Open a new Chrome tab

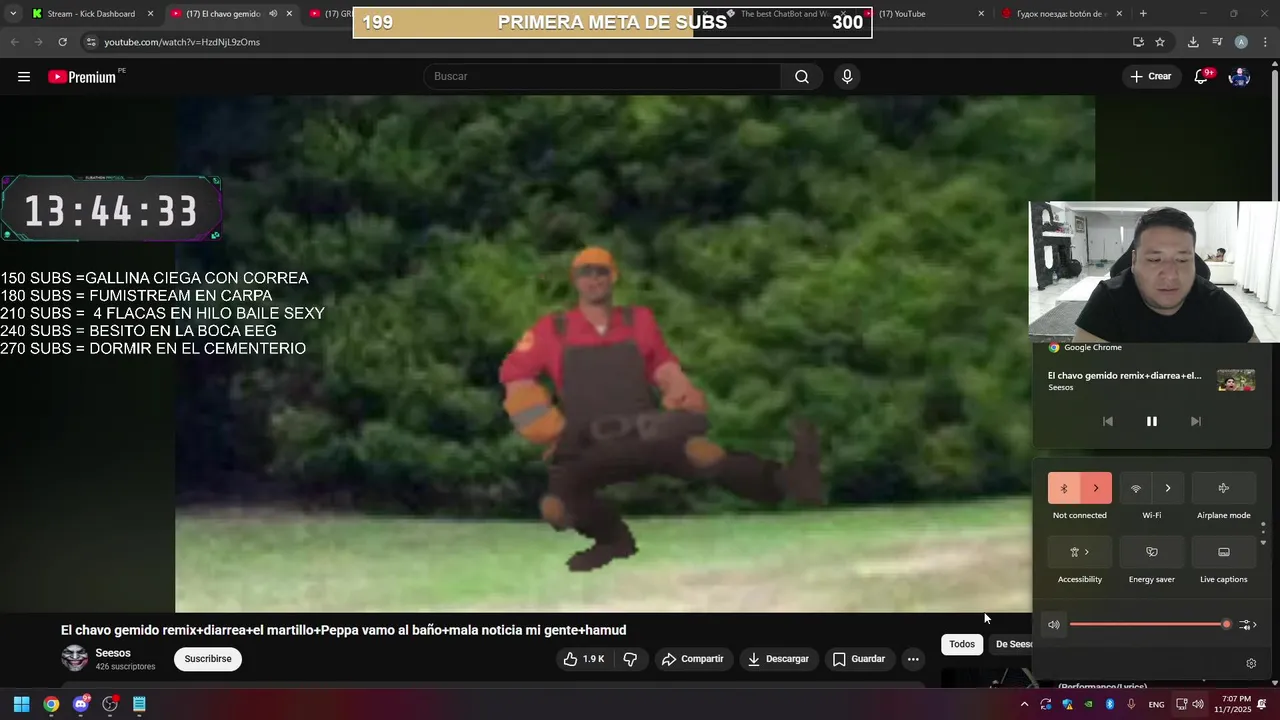(x=1143, y=14)
